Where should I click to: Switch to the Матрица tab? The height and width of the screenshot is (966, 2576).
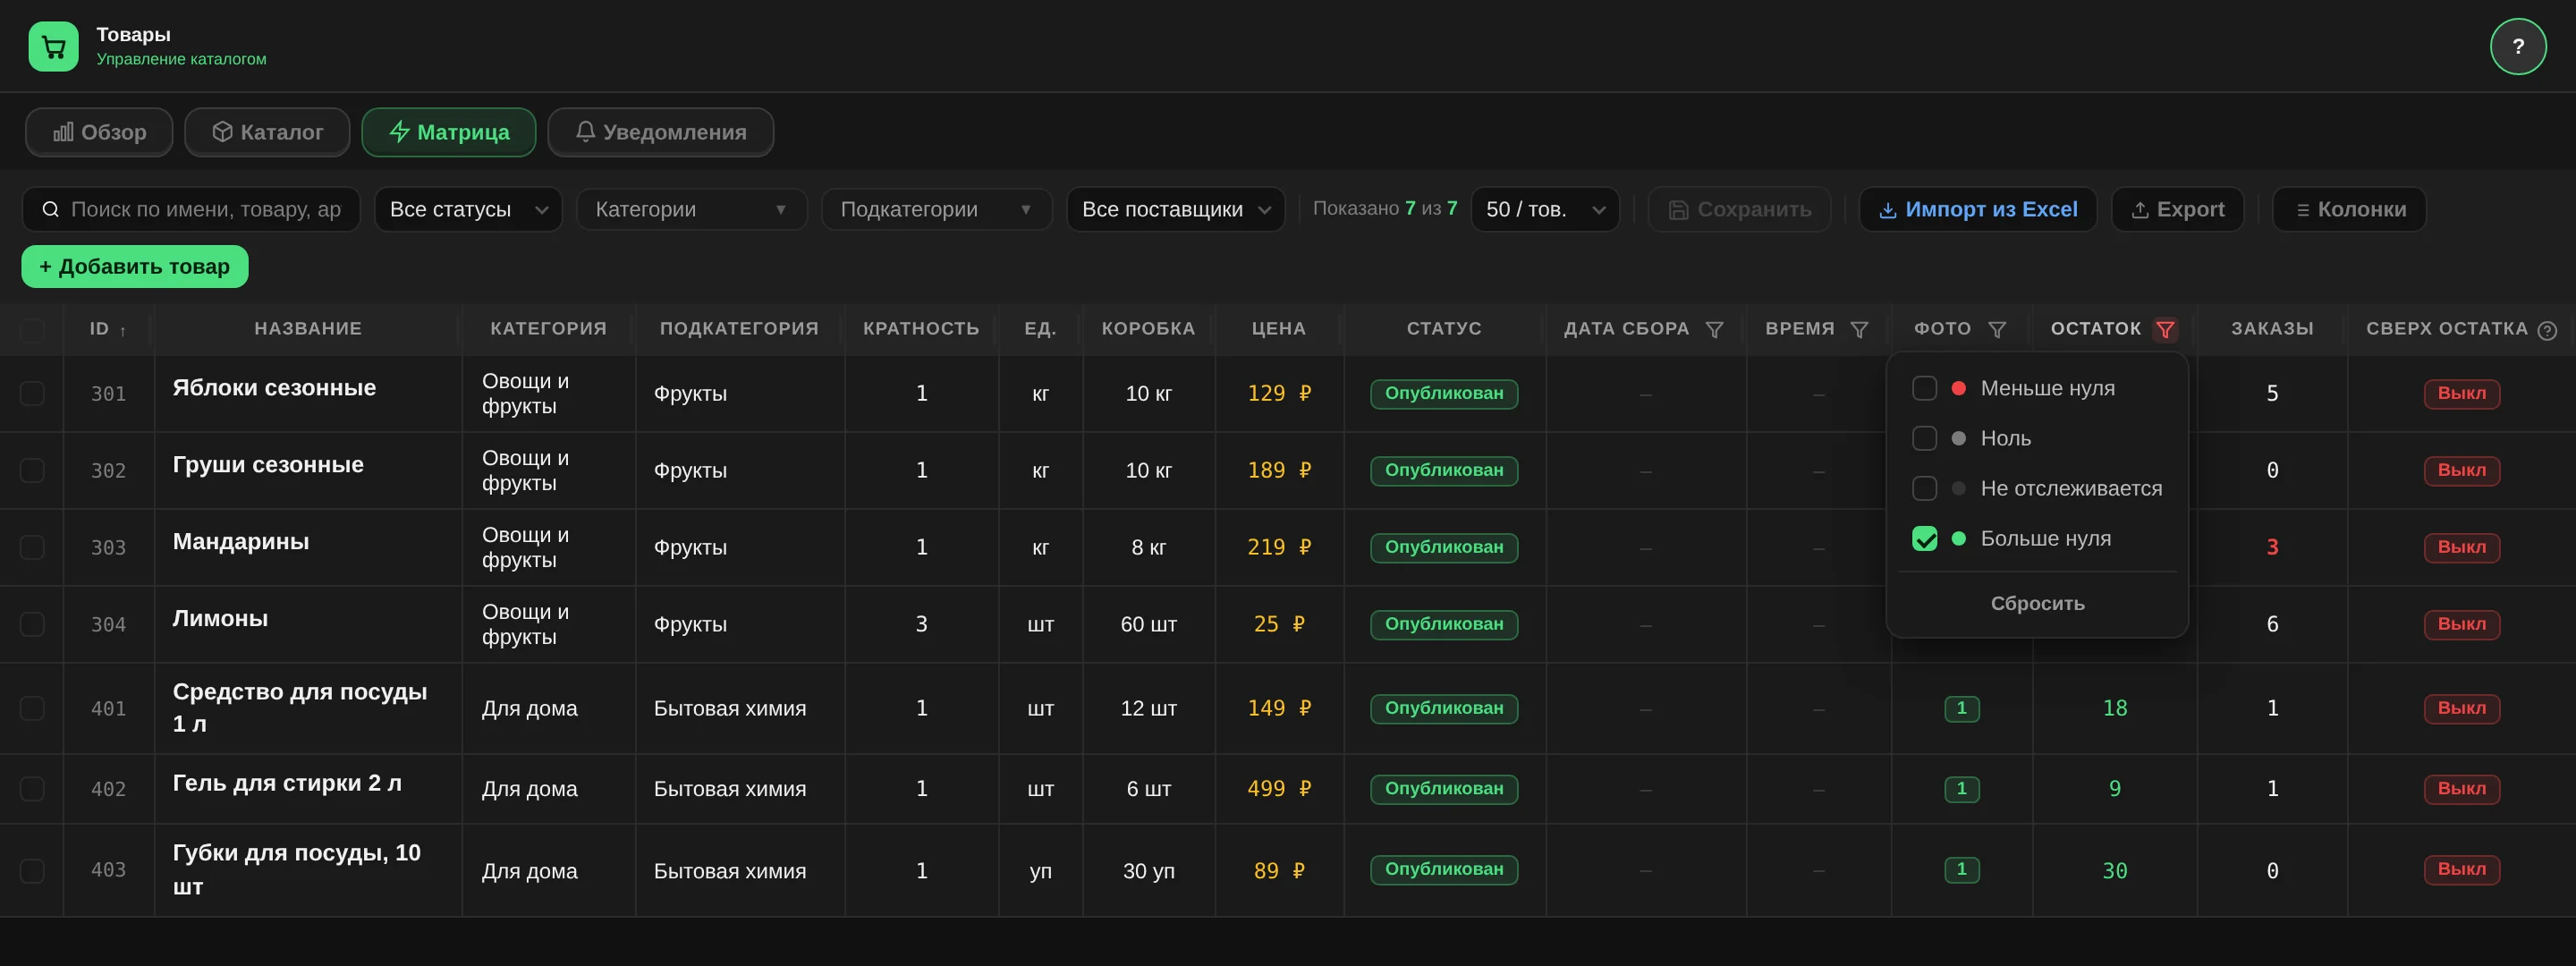(449, 132)
